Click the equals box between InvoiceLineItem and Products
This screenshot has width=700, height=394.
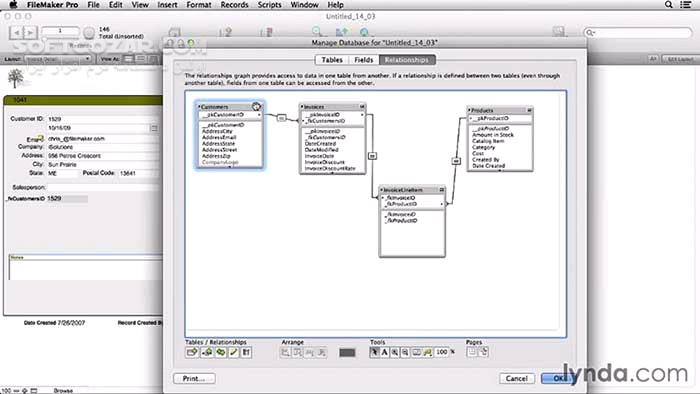click(456, 161)
